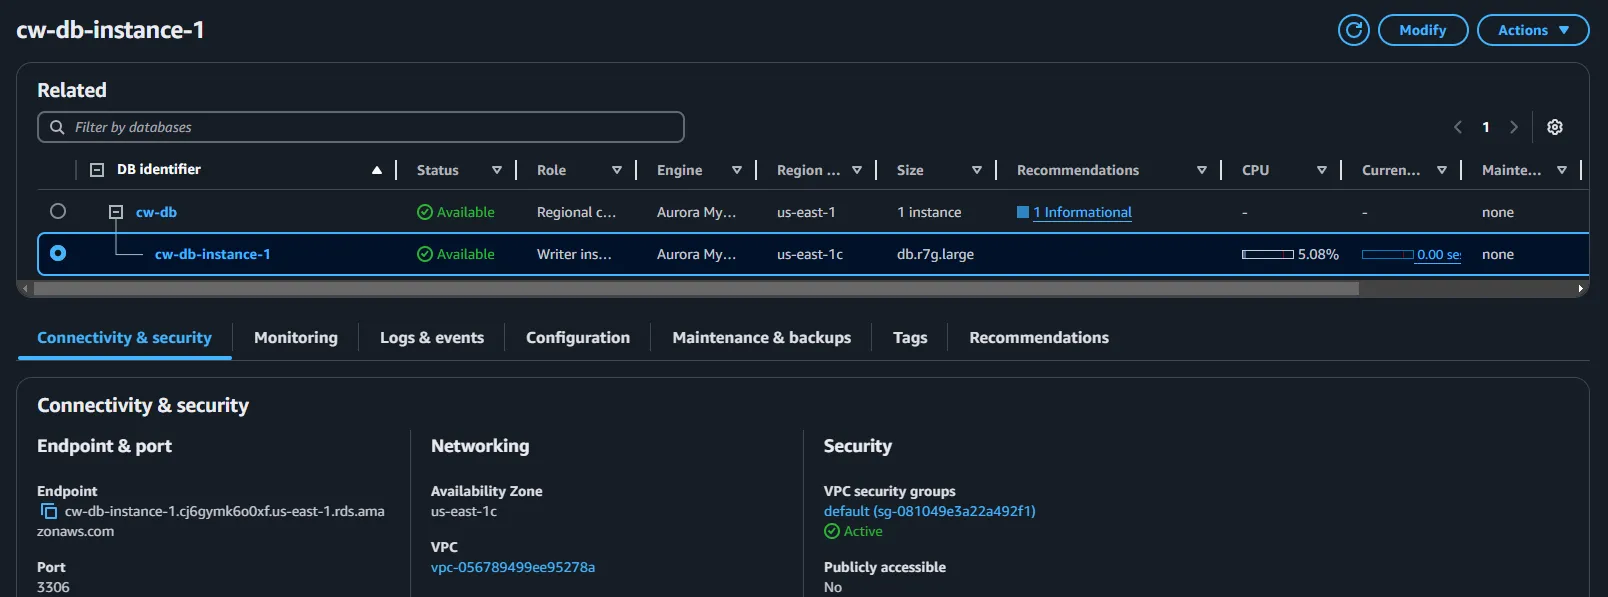Image resolution: width=1608 pixels, height=597 pixels.
Task: Sort by Recommendations column arrow
Action: pyautogui.click(x=1202, y=170)
